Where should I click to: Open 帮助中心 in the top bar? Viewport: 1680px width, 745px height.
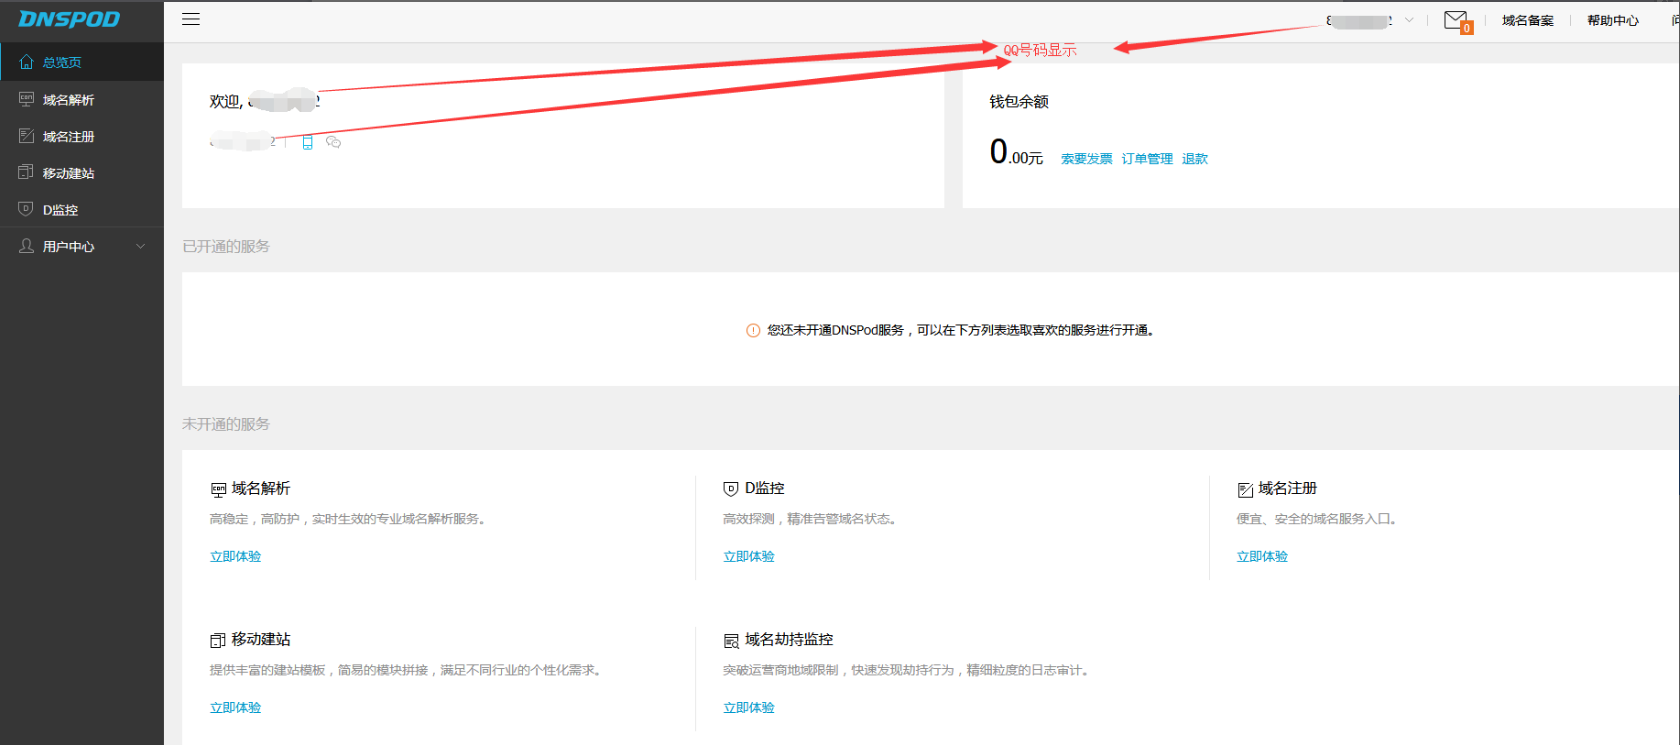[x=1613, y=20]
